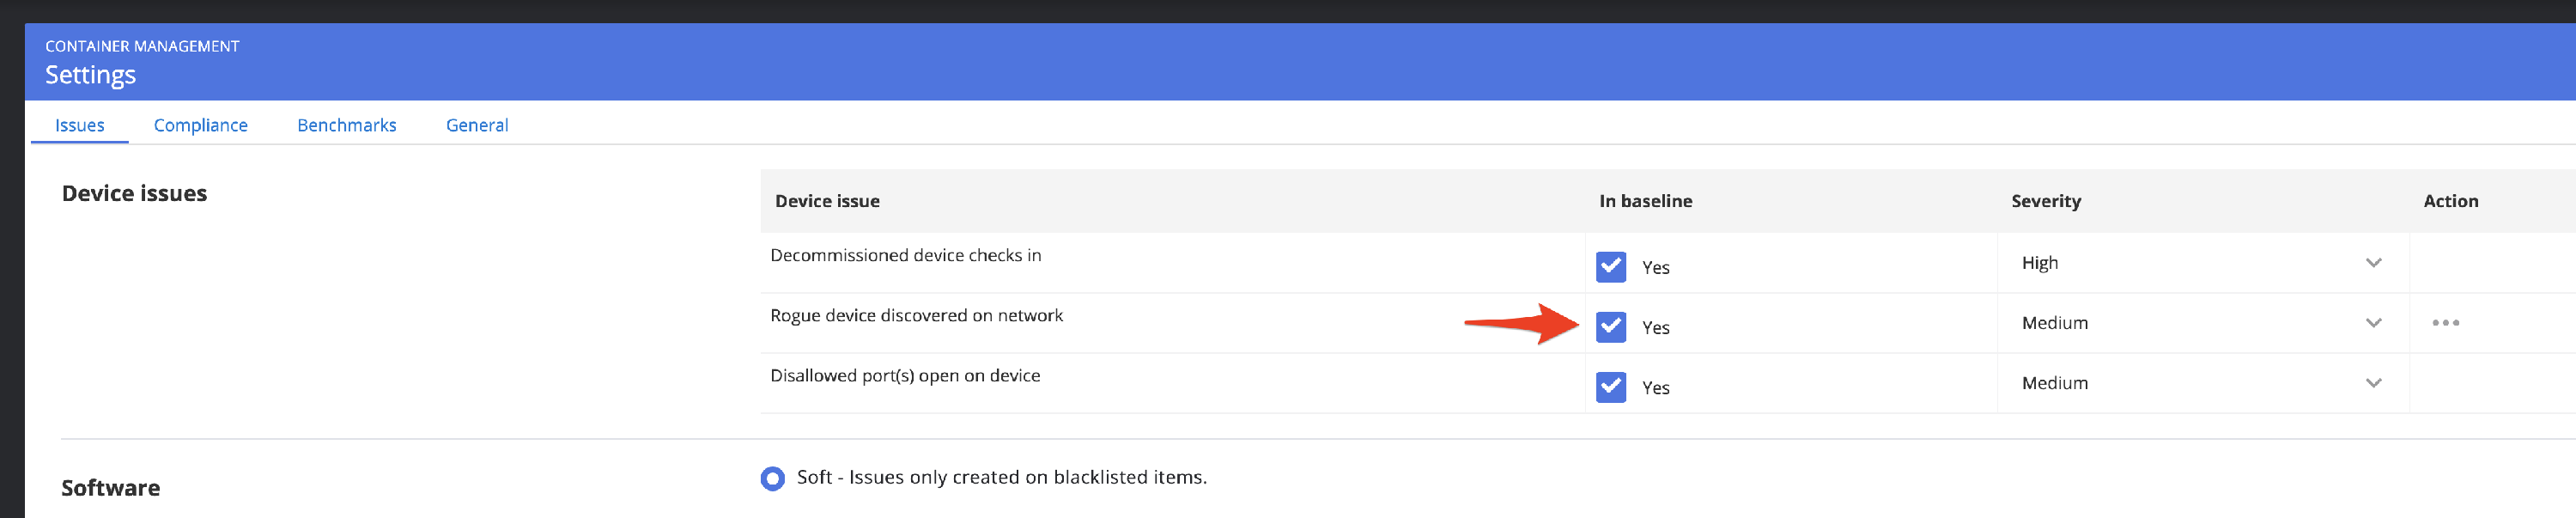Toggle baseline checkbox for Rogue device discovered
Image resolution: width=2576 pixels, height=518 pixels.
(x=1610, y=327)
